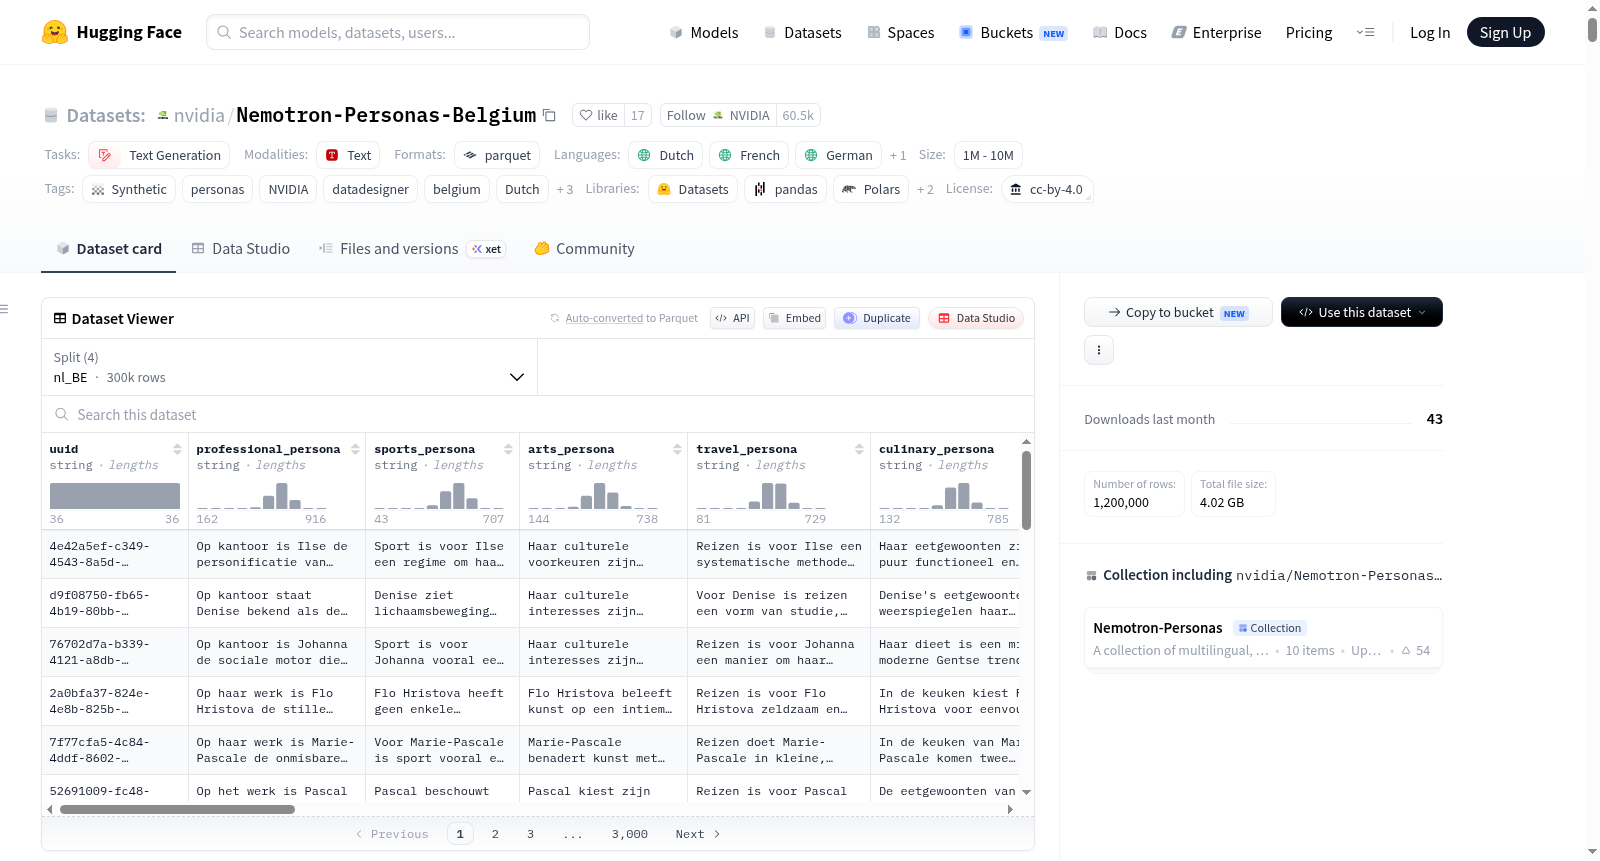The image size is (1600, 861).
Task: Go to page 2 of the table
Action: pos(495,834)
